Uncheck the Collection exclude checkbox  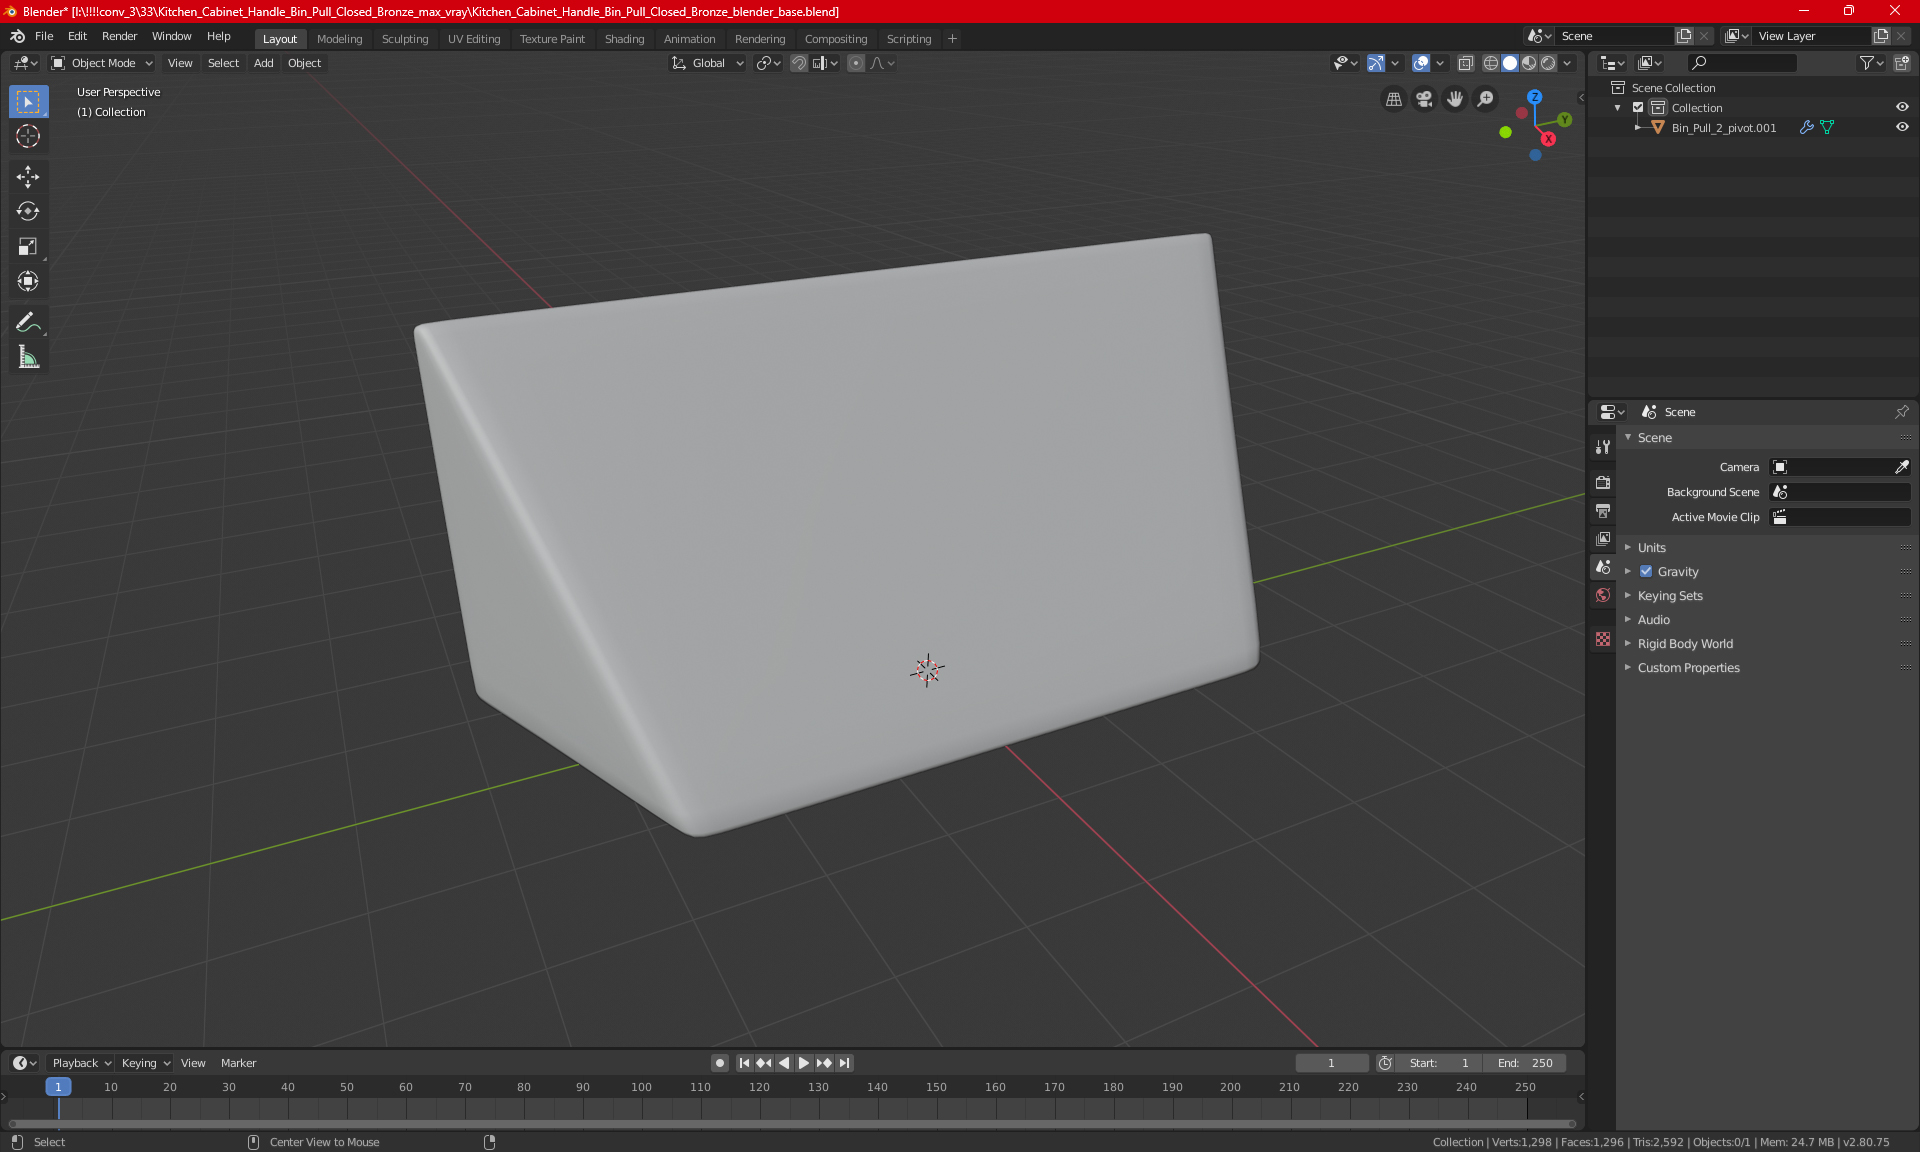1638,107
